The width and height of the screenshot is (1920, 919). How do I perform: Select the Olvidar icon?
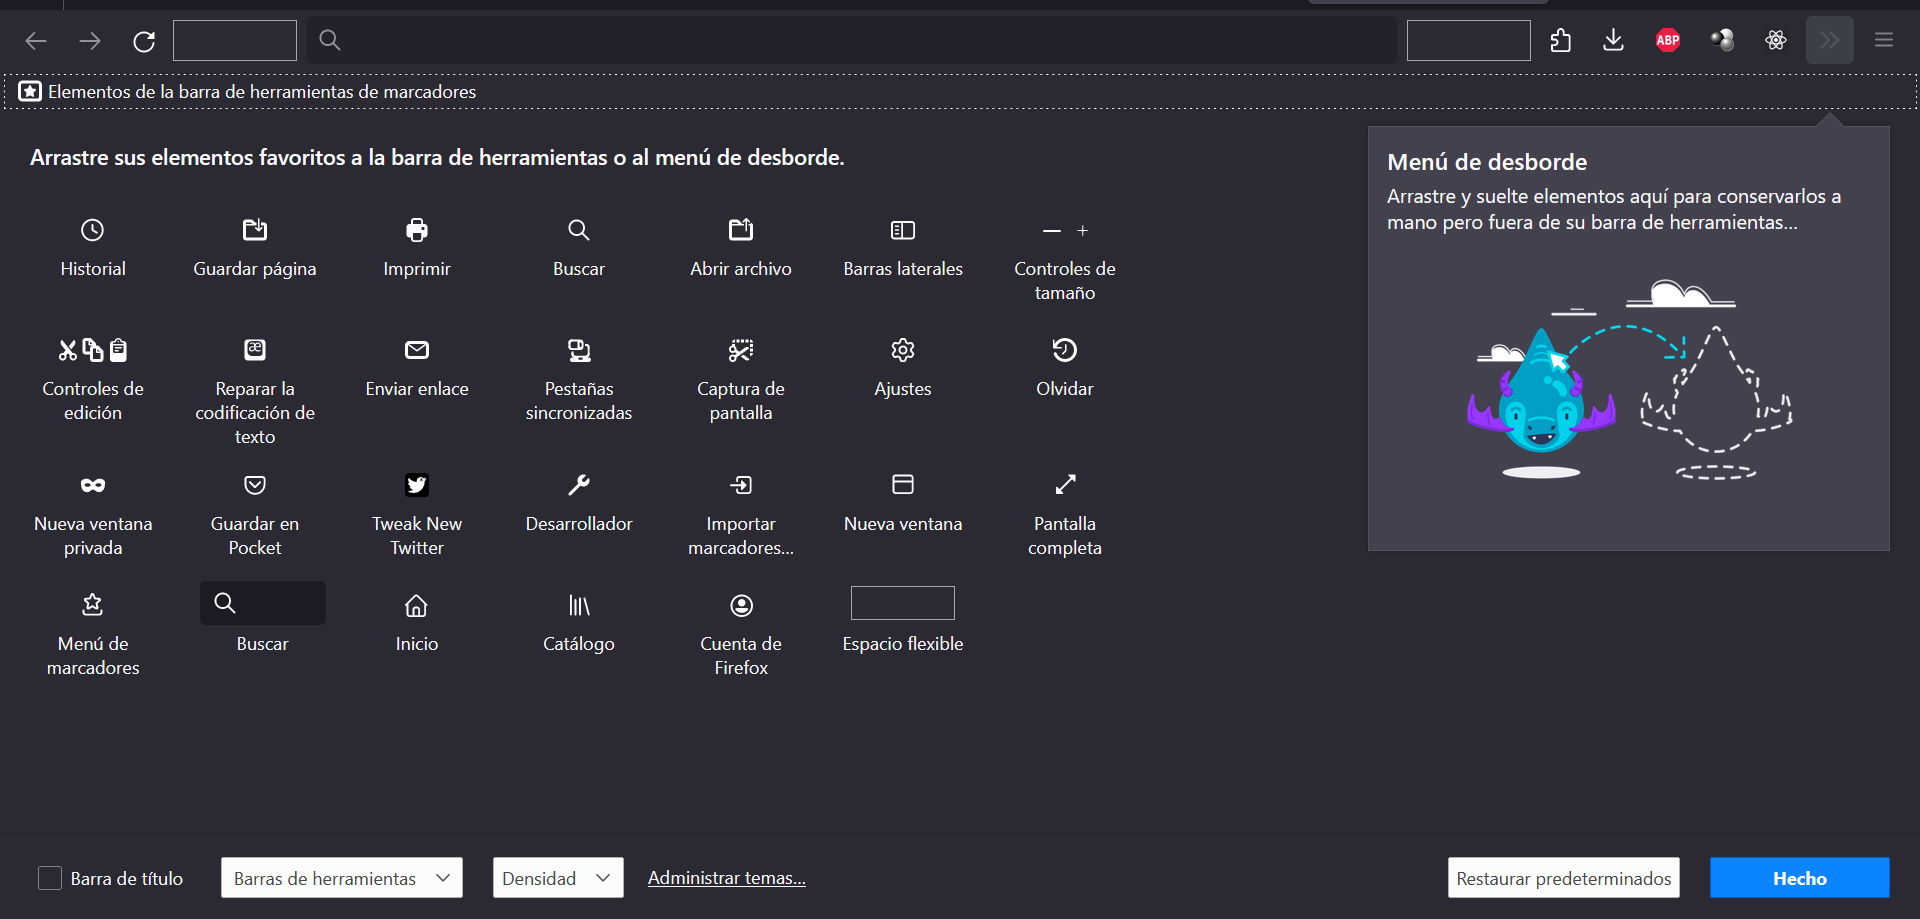click(1065, 350)
